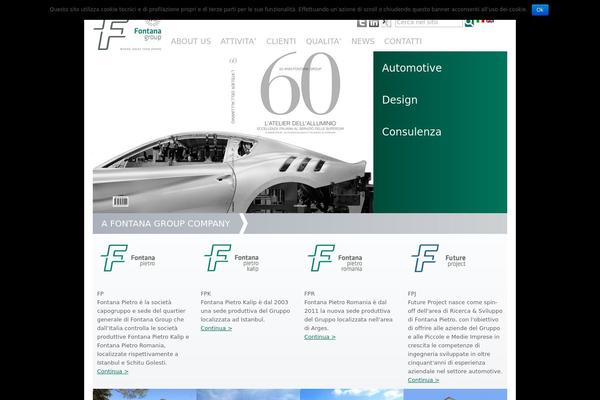Click the green search magnifier icon
The width and height of the screenshot is (600, 400).
click(x=468, y=23)
